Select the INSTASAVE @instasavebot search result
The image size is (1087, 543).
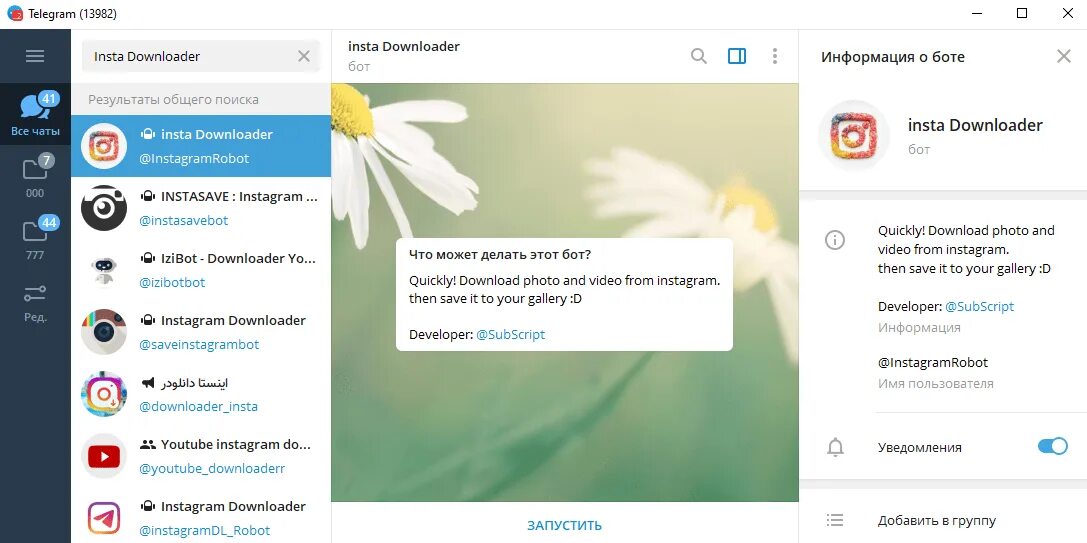tap(201, 208)
